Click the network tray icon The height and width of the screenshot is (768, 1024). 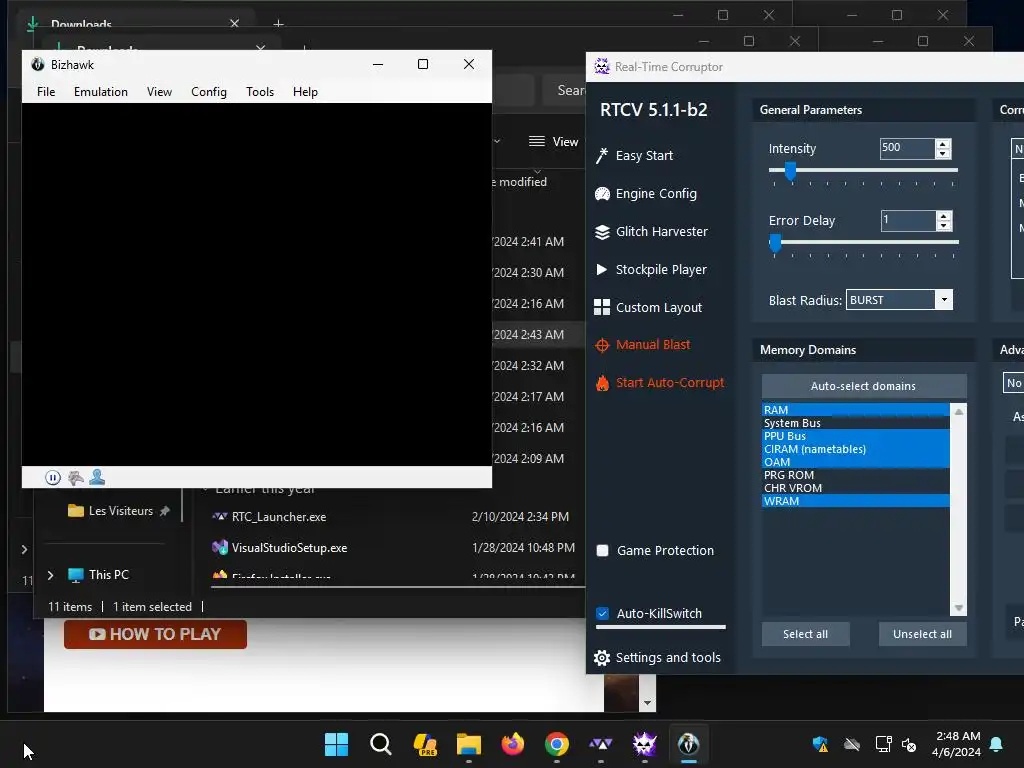(x=883, y=744)
